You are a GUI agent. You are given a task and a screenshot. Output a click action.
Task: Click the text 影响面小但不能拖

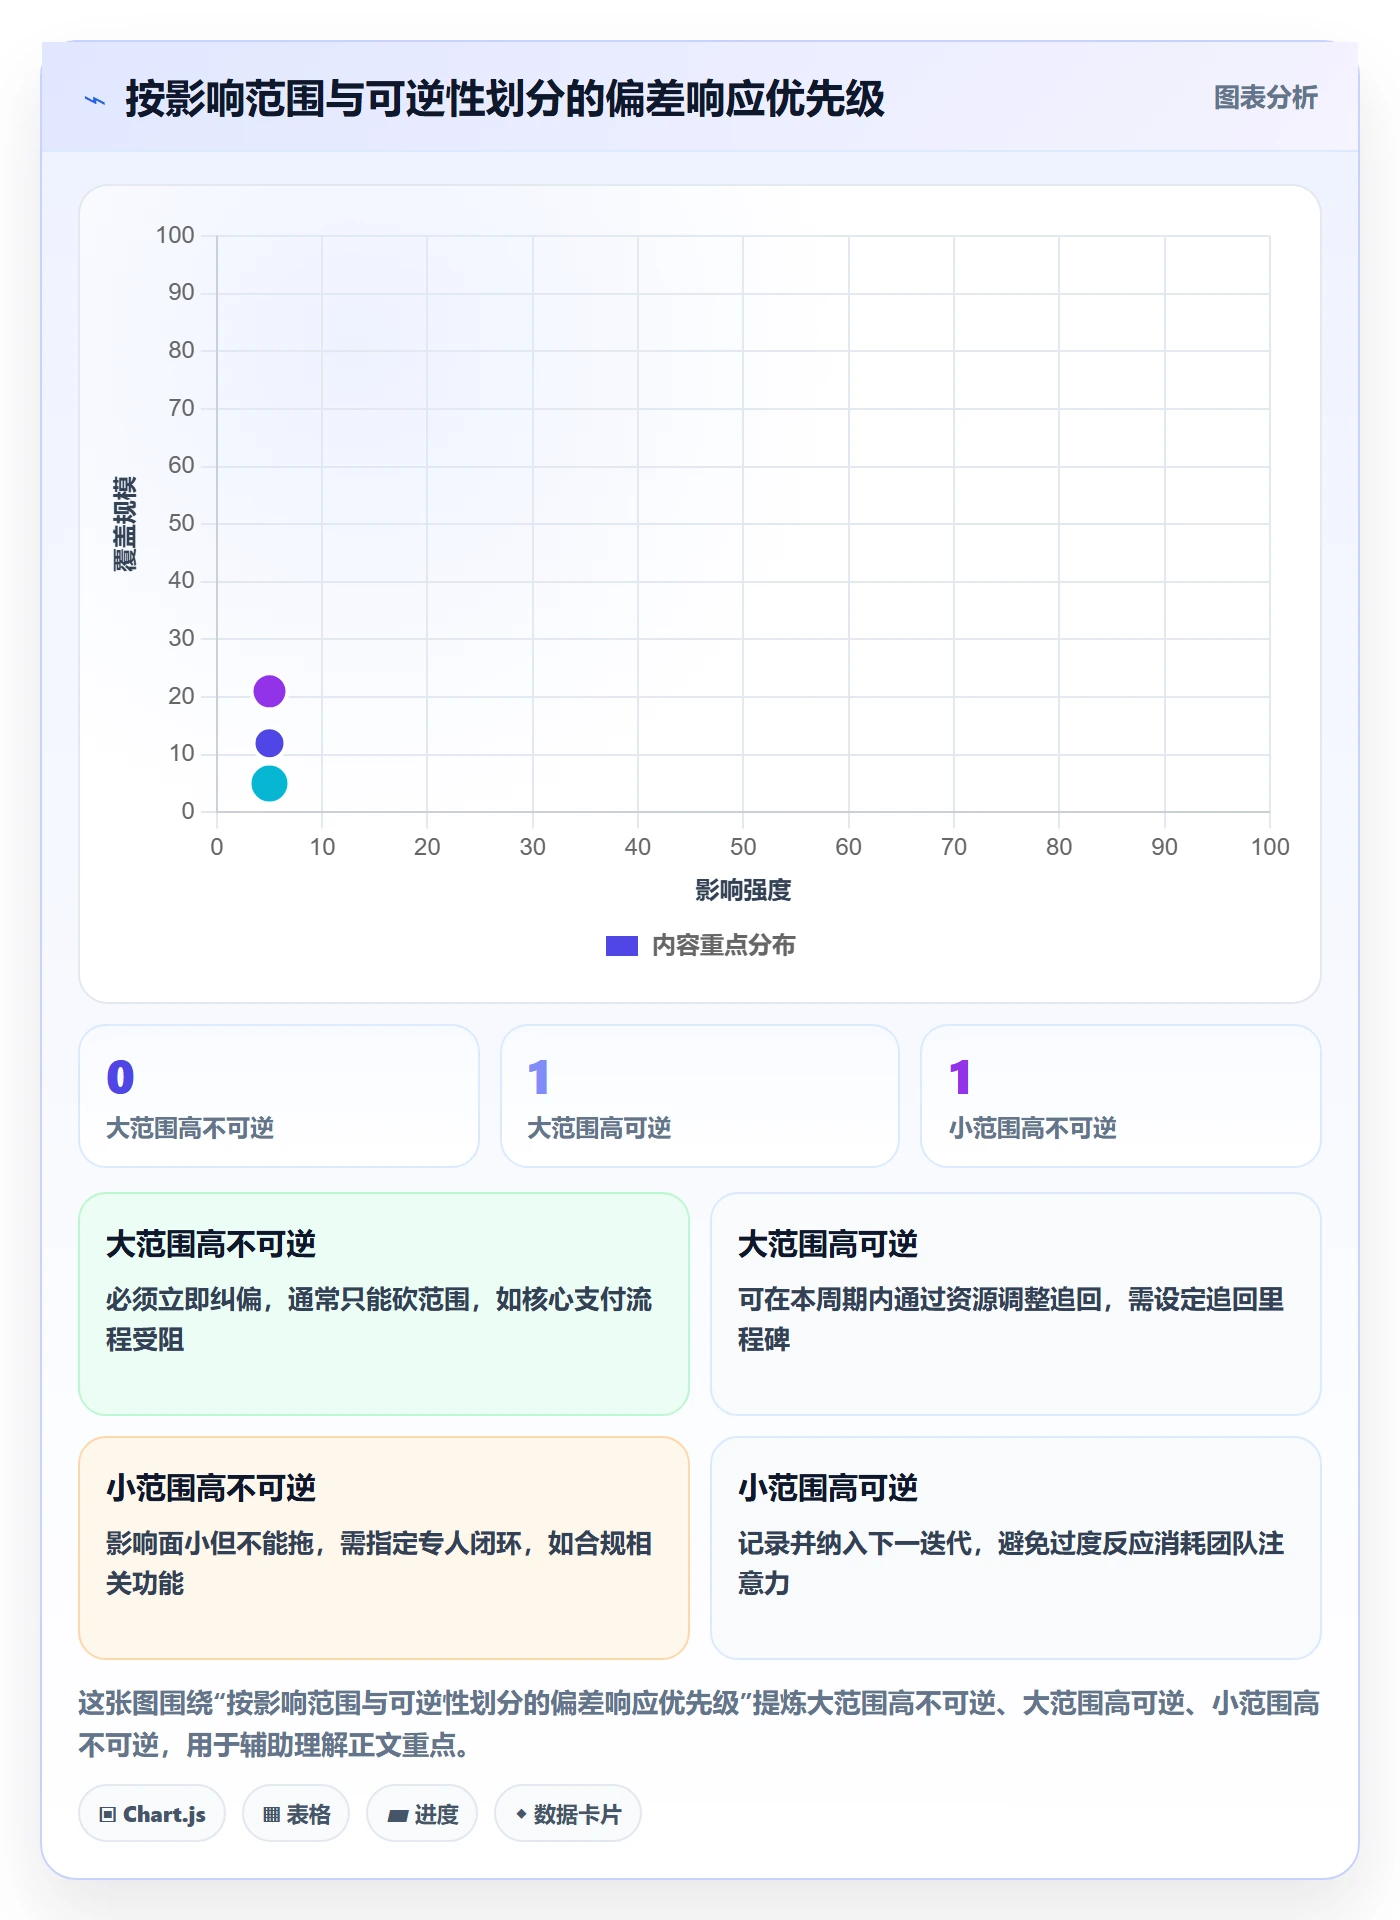pyautogui.click(x=210, y=1543)
